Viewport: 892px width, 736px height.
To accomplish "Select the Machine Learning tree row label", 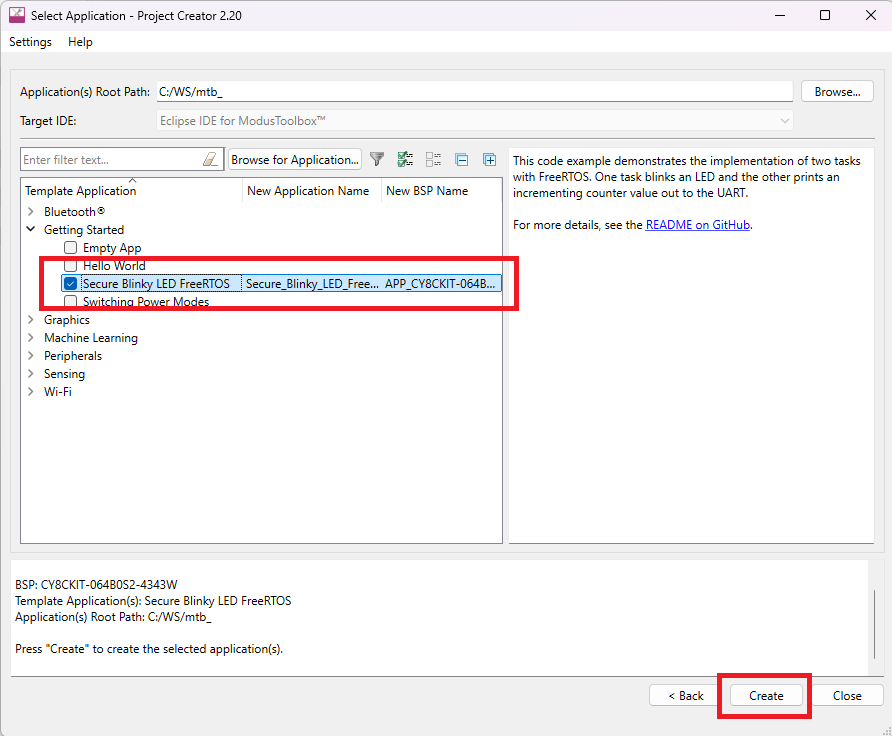I will 91,338.
